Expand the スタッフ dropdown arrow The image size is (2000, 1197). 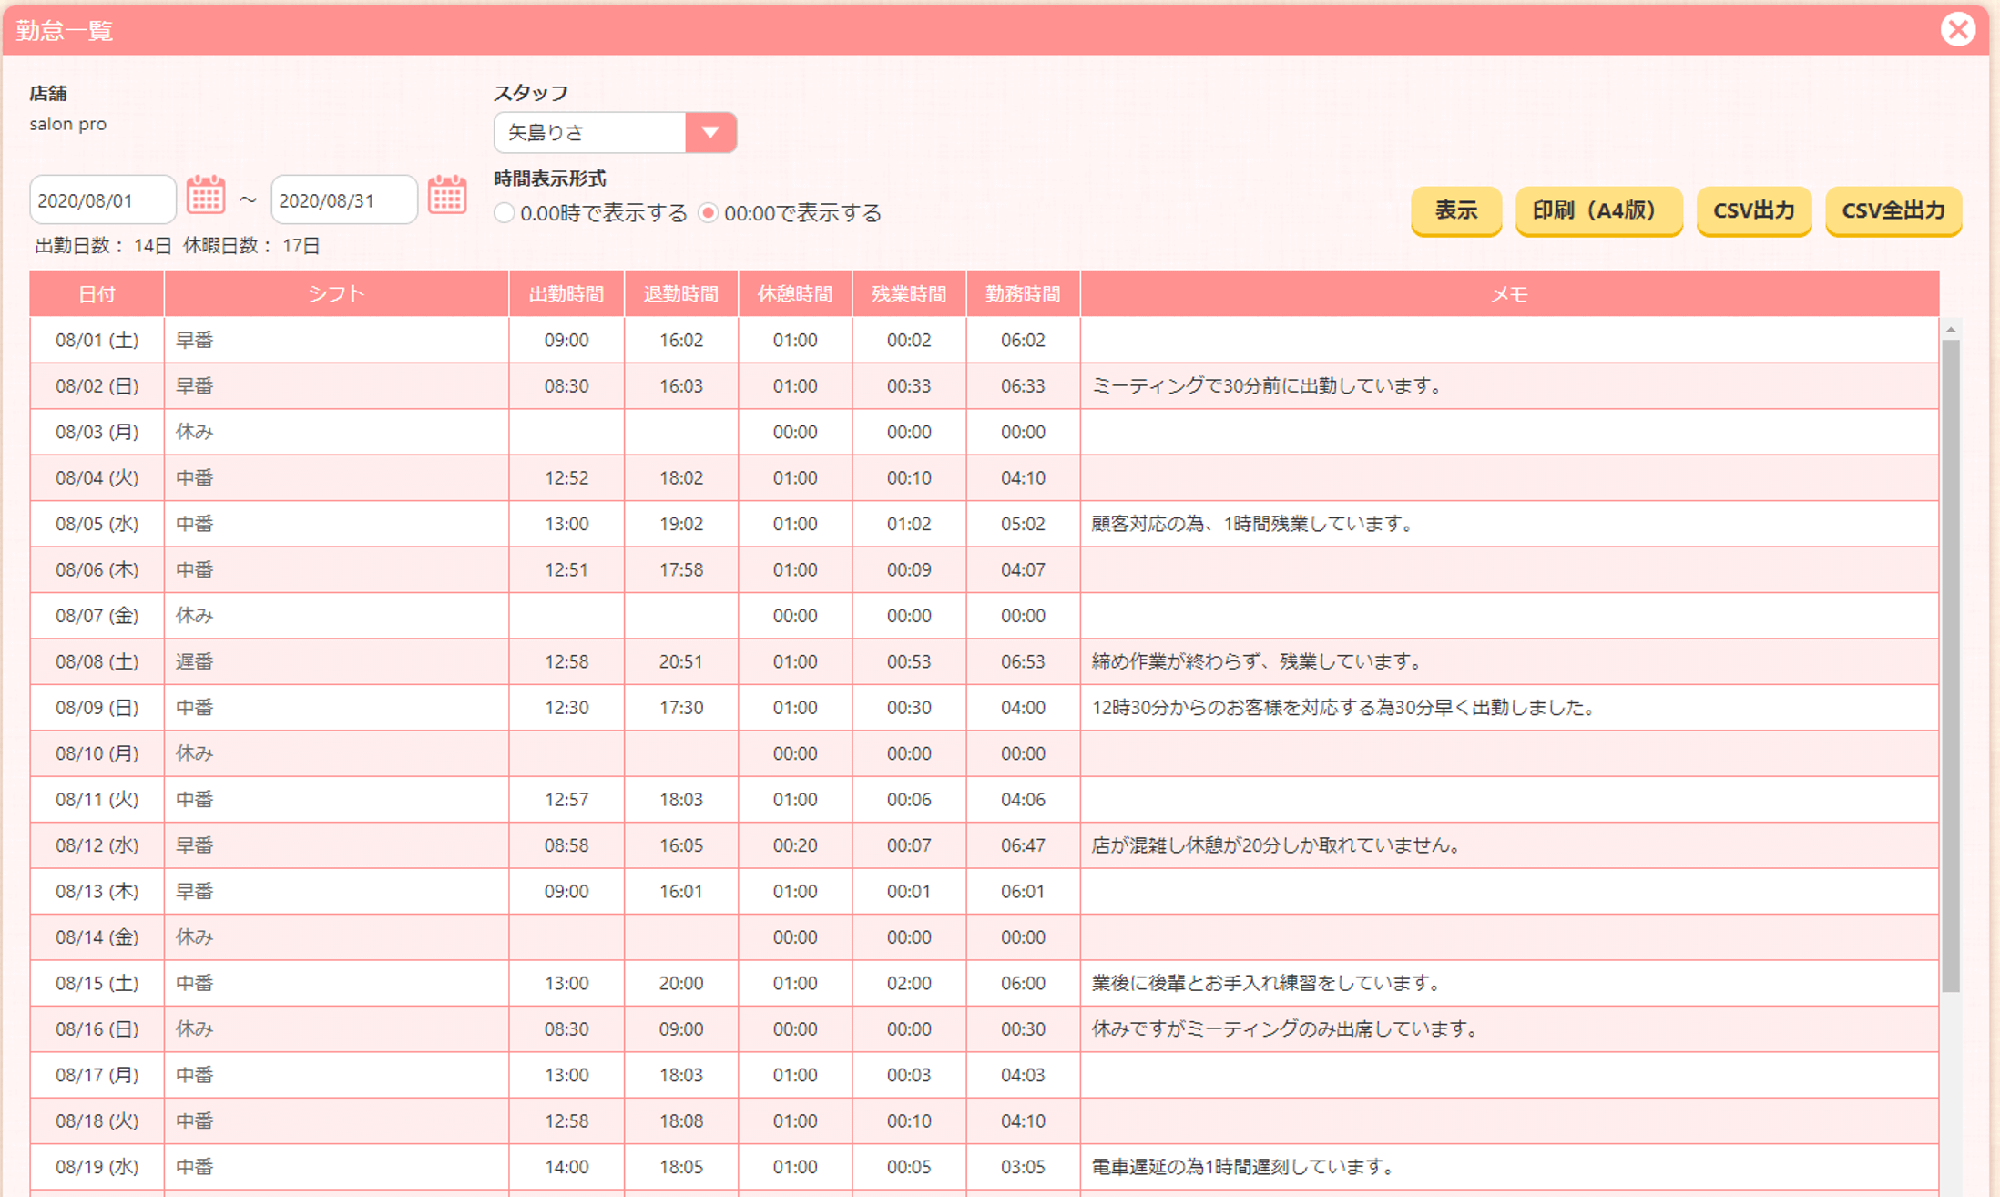pos(710,132)
